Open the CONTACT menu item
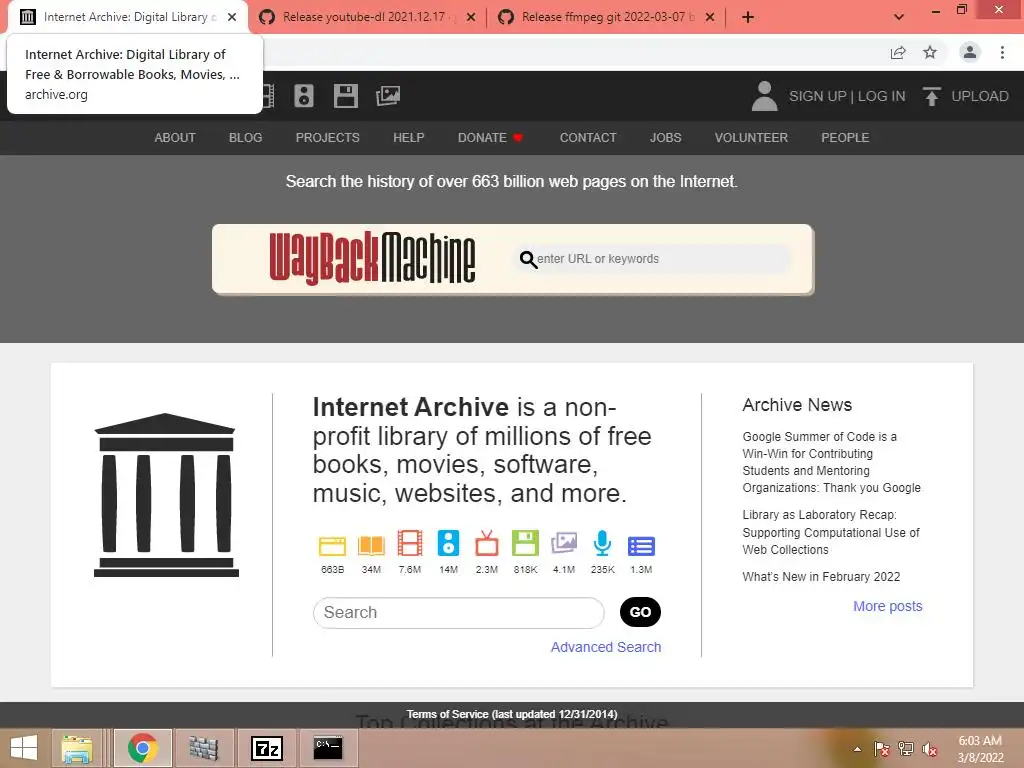This screenshot has width=1024, height=768. point(588,138)
